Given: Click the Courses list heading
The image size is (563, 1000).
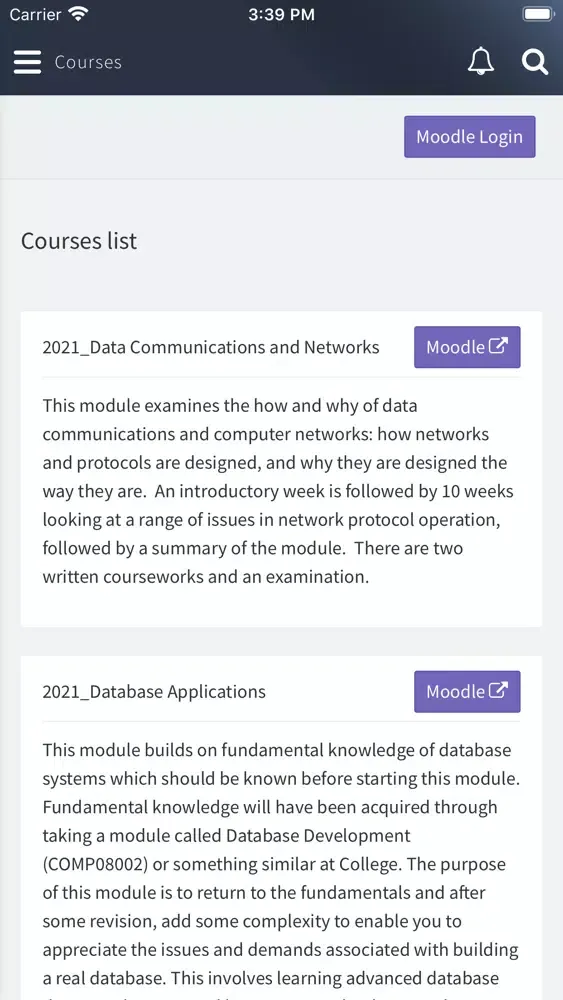Looking at the screenshot, I should [x=79, y=241].
